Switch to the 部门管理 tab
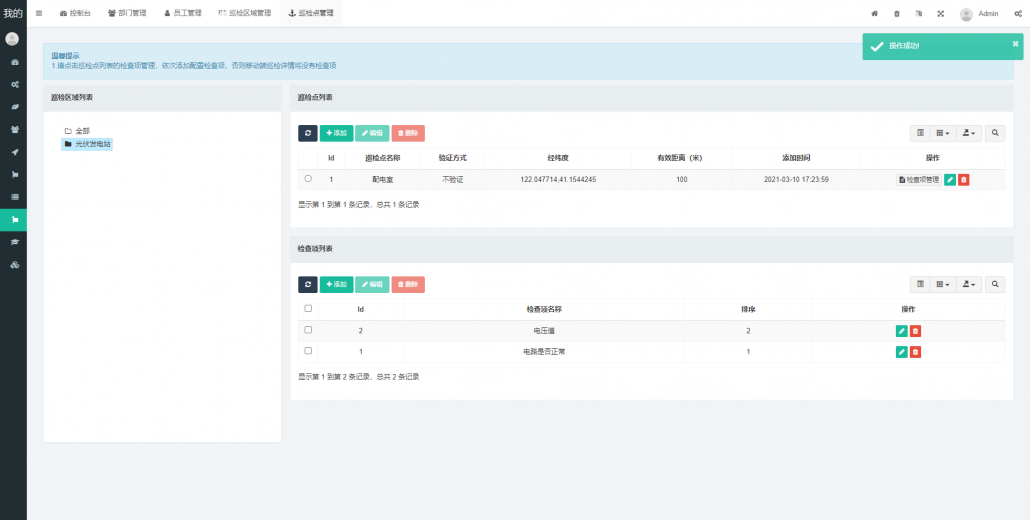This screenshot has height=520, width=1030. (x=126, y=13)
